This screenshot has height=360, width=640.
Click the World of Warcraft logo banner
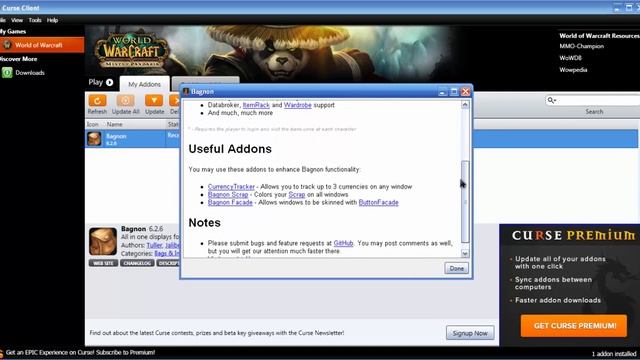[x=132, y=51]
